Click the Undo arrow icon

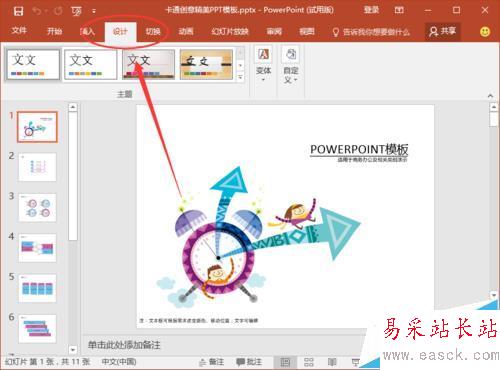[x=37, y=11]
